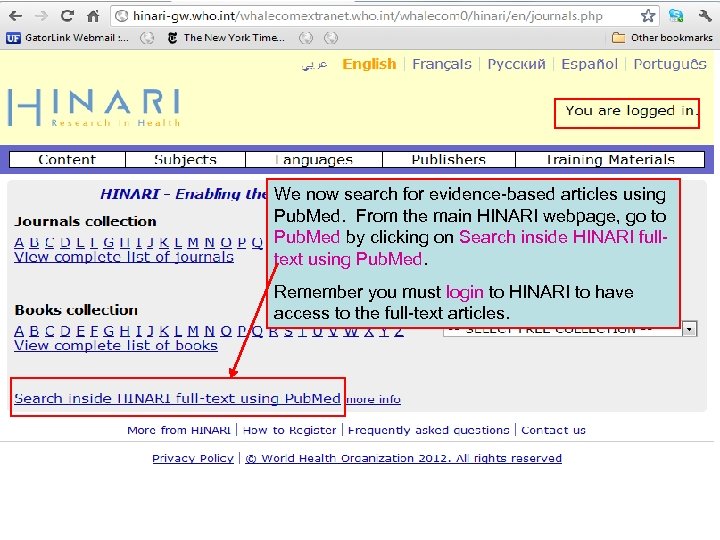The height and width of the screenshot is (540, 720).
Task: Open books starting with letter W
Action: click(351, 331)
